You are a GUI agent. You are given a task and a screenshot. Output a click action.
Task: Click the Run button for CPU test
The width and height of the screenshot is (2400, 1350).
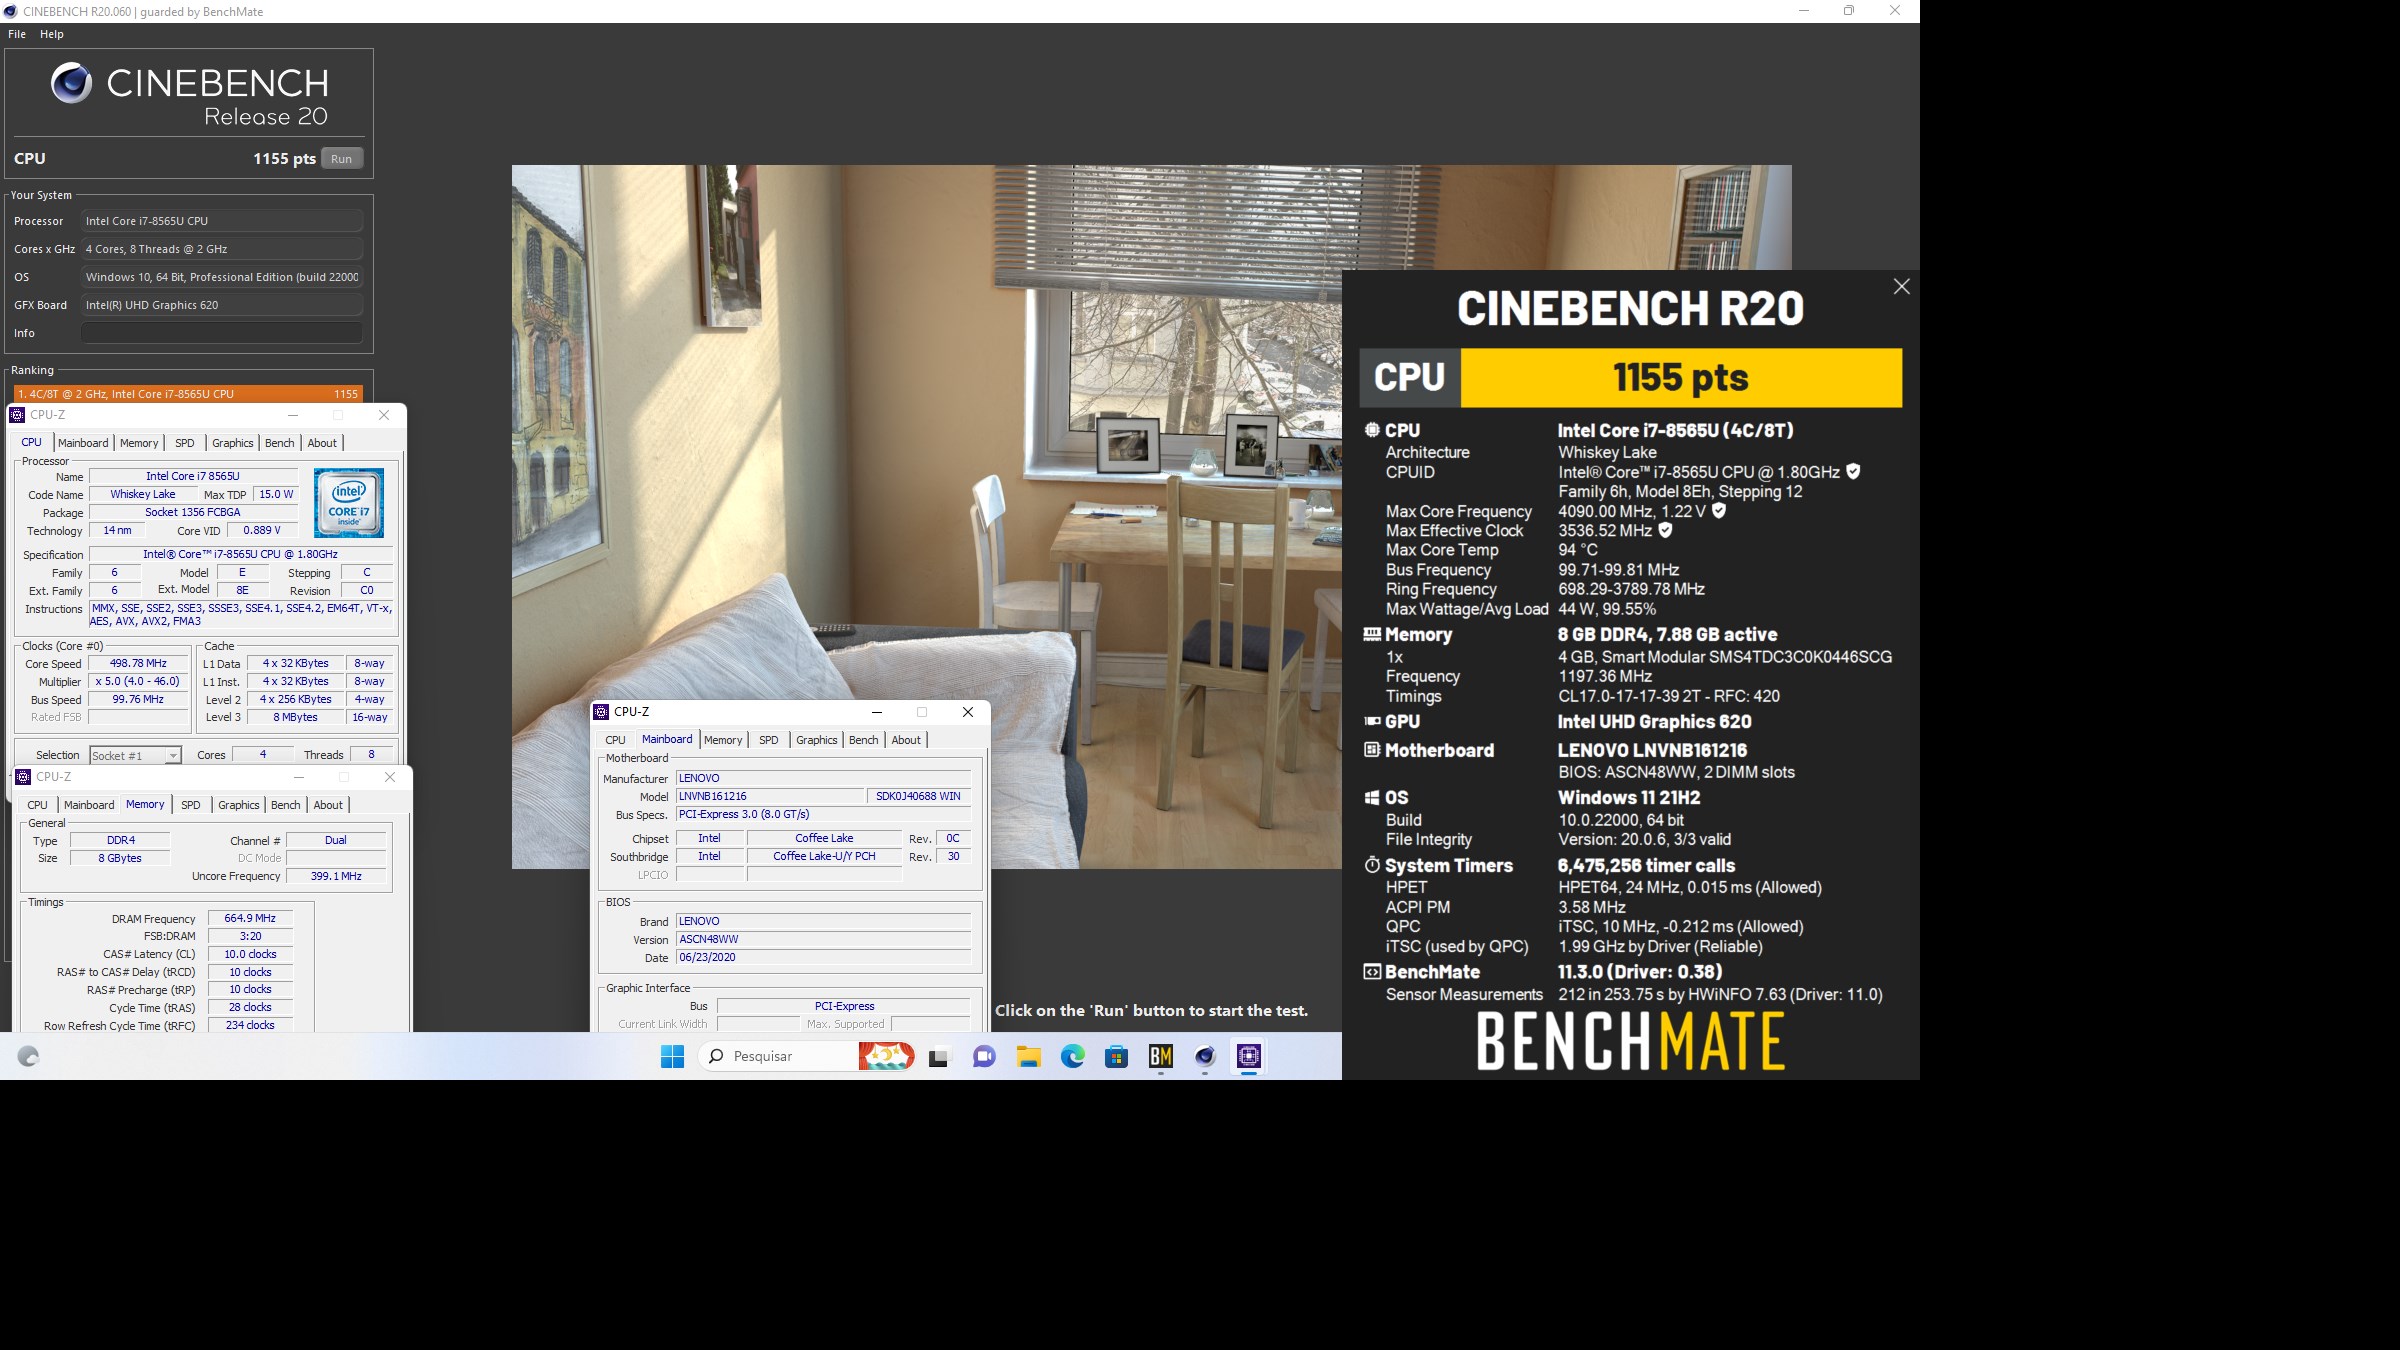click(x=342, y=159)
